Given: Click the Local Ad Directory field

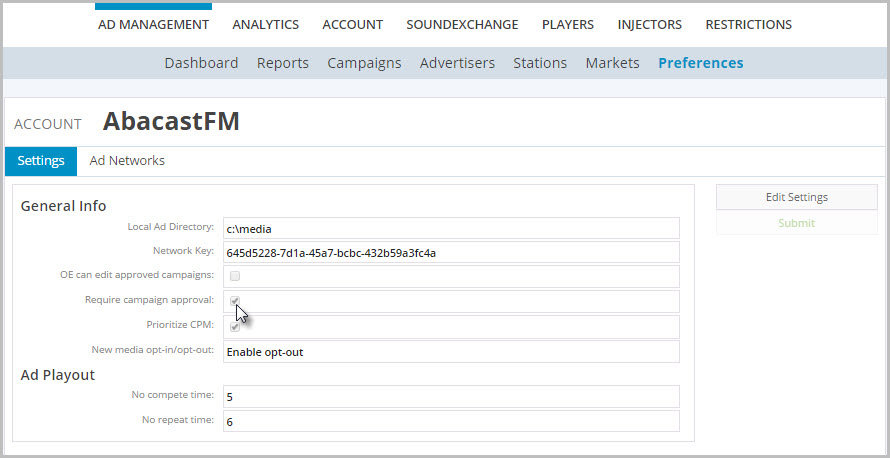Looking at the screenshot, I should point(451,228).
